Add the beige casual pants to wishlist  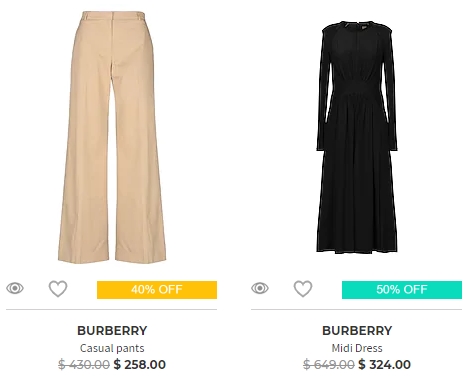(58, 289)
